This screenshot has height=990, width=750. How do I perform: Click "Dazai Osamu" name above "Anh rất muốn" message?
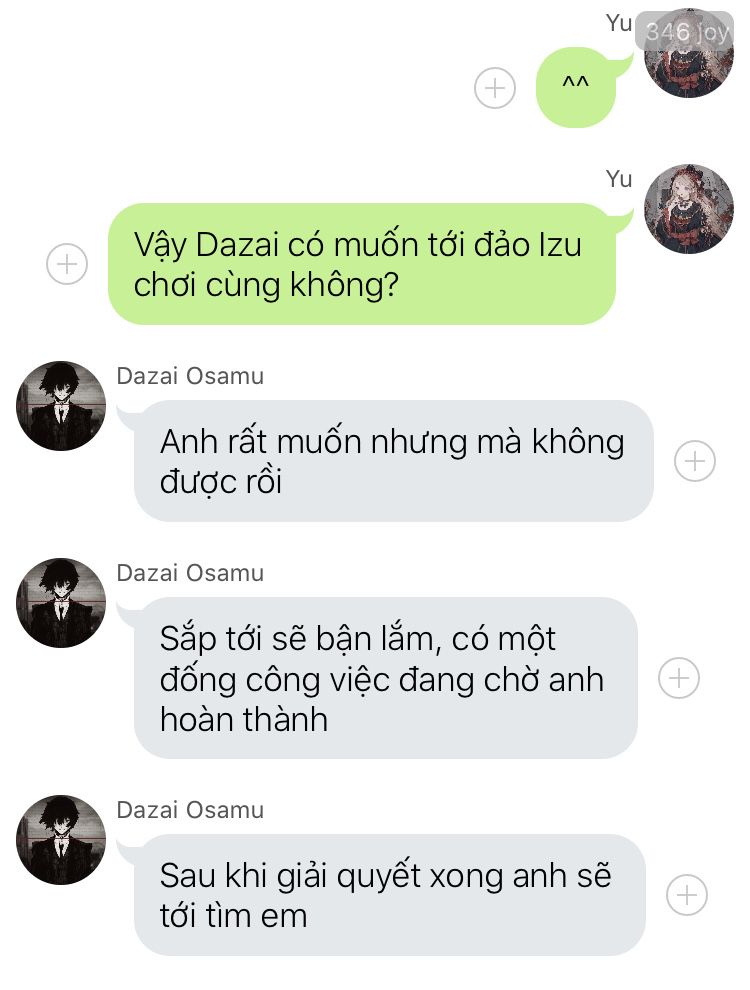click(190, 376)
